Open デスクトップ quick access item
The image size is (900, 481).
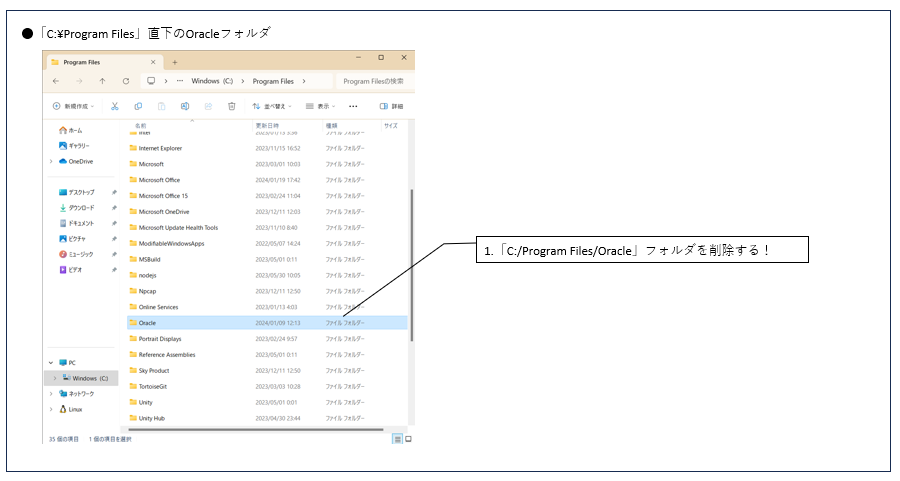[76, 192]
